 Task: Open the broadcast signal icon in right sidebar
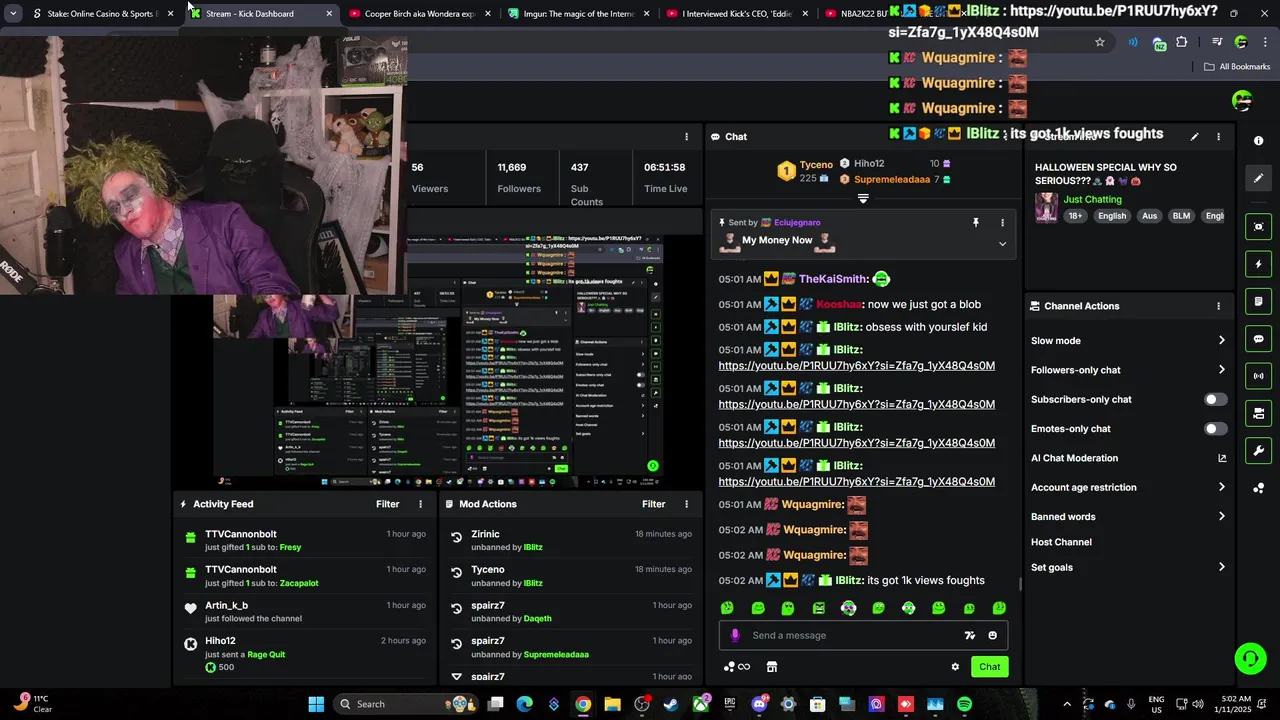coord(1259,376)
